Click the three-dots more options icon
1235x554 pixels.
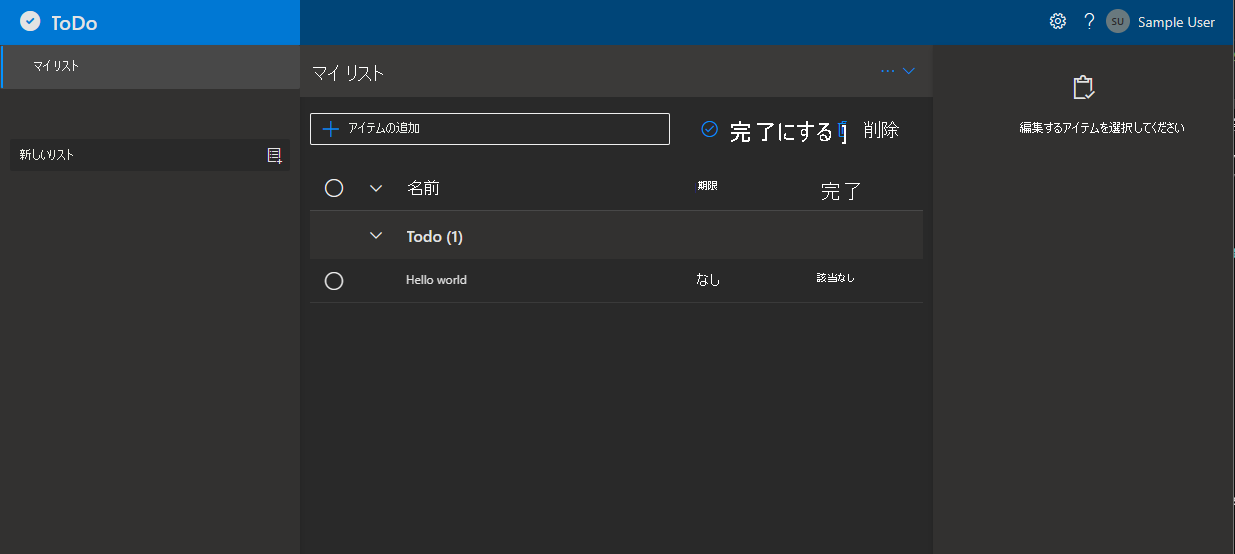(x=887, y=71)
